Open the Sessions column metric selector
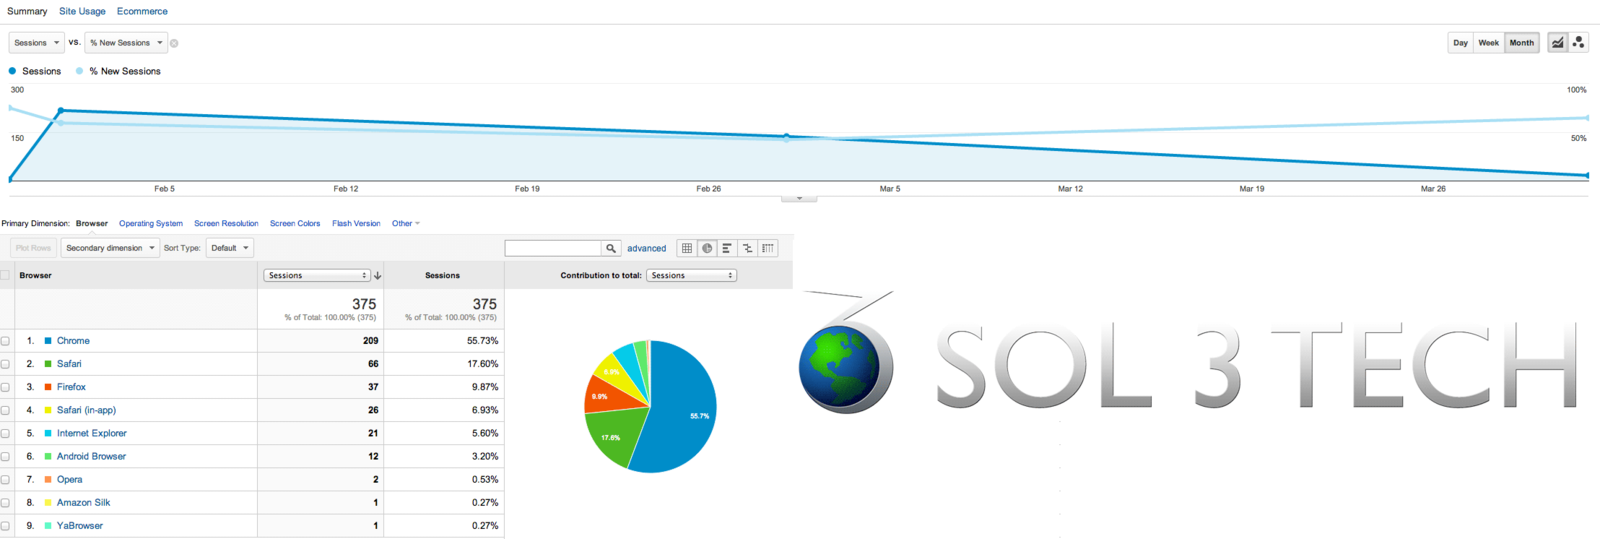 (317, 275)
